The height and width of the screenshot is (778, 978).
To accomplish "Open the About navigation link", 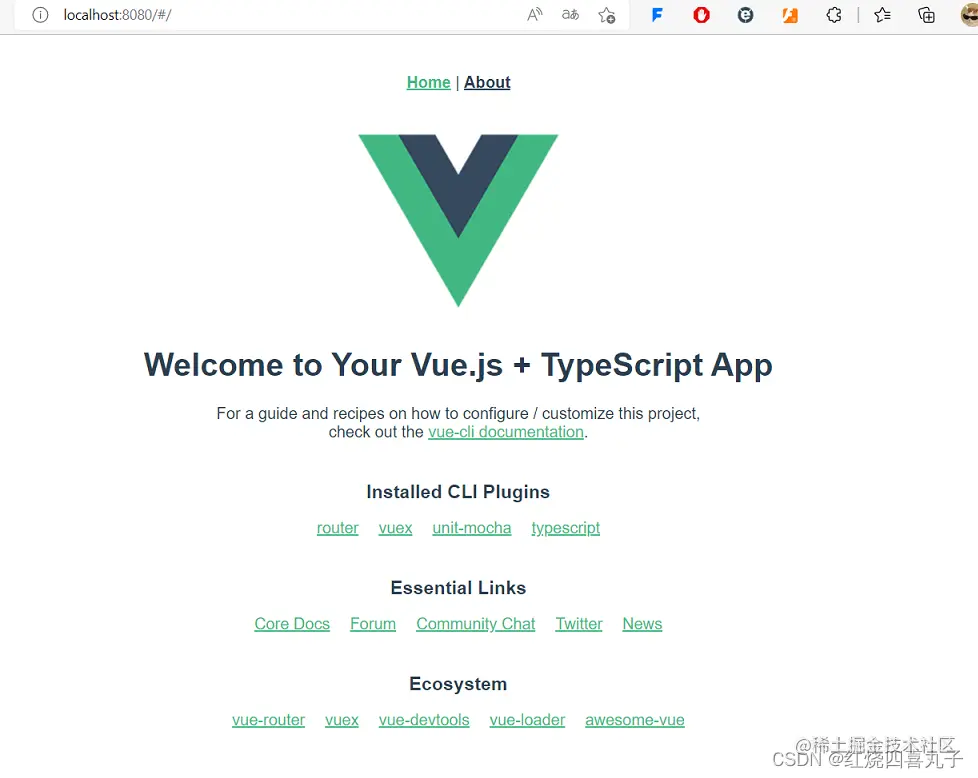I will pyautogui.click(x=487, y=82).
